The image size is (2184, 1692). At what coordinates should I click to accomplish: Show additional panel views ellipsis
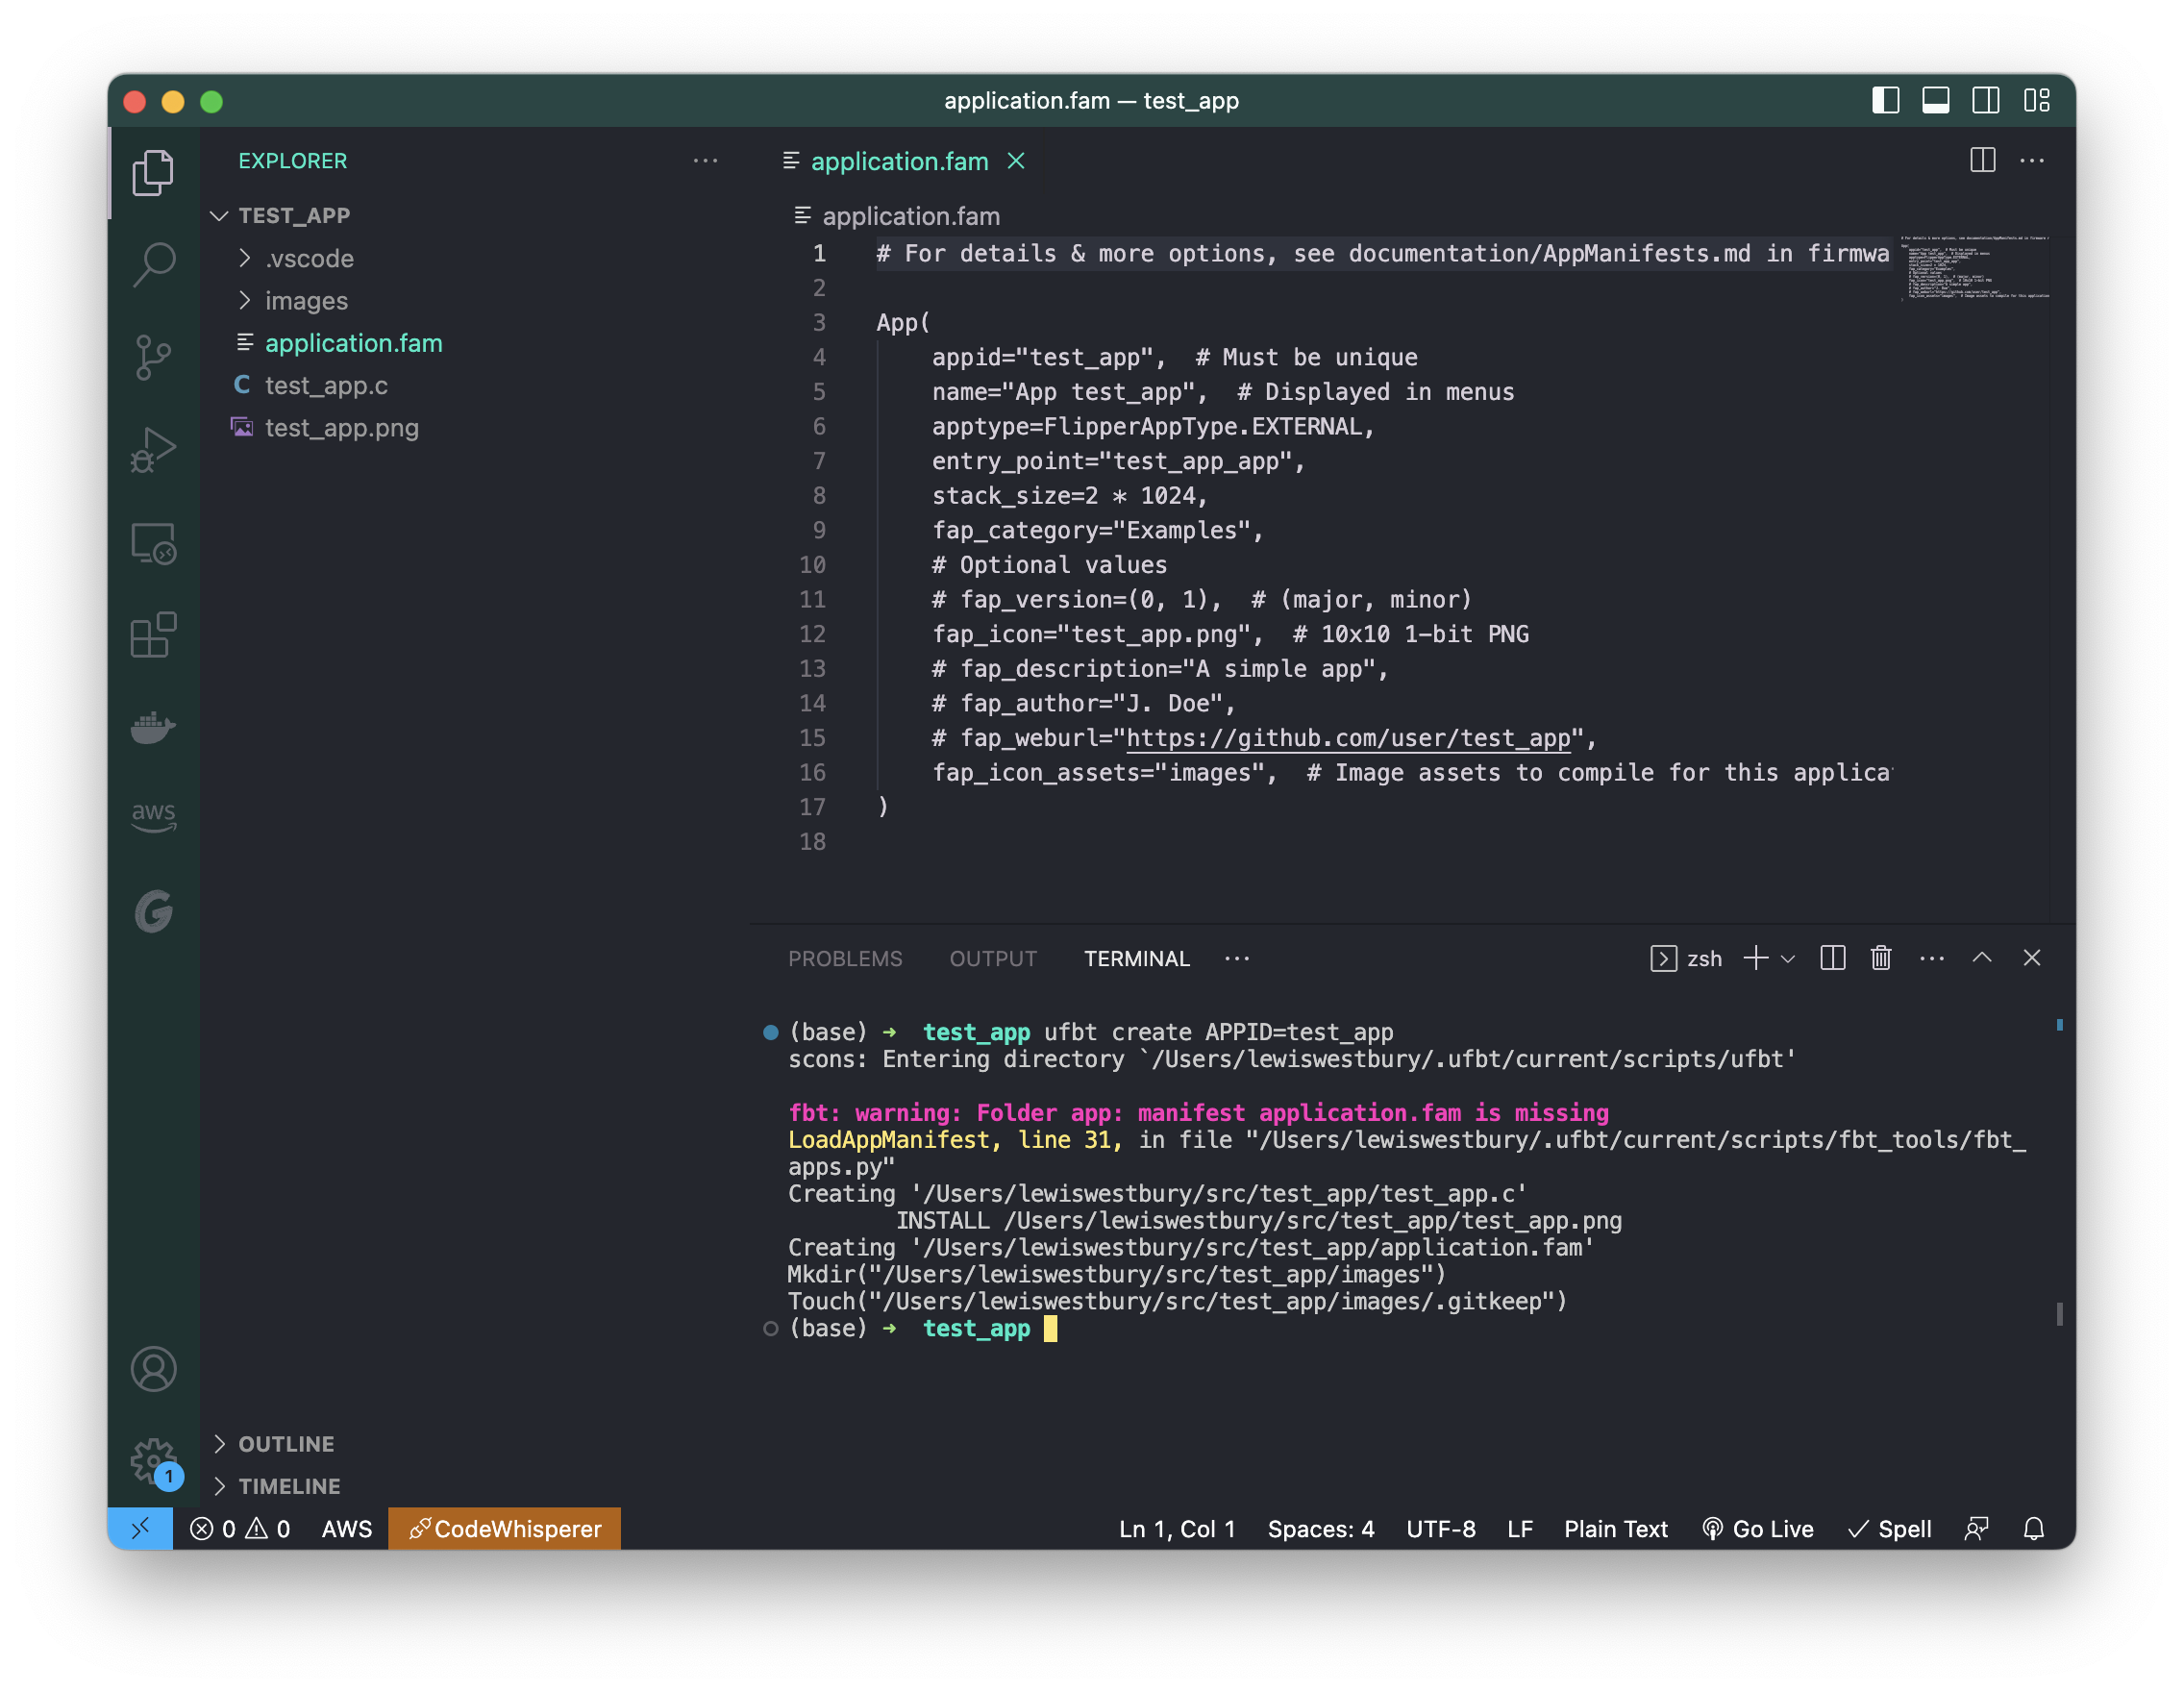(x=1237, y=958)
